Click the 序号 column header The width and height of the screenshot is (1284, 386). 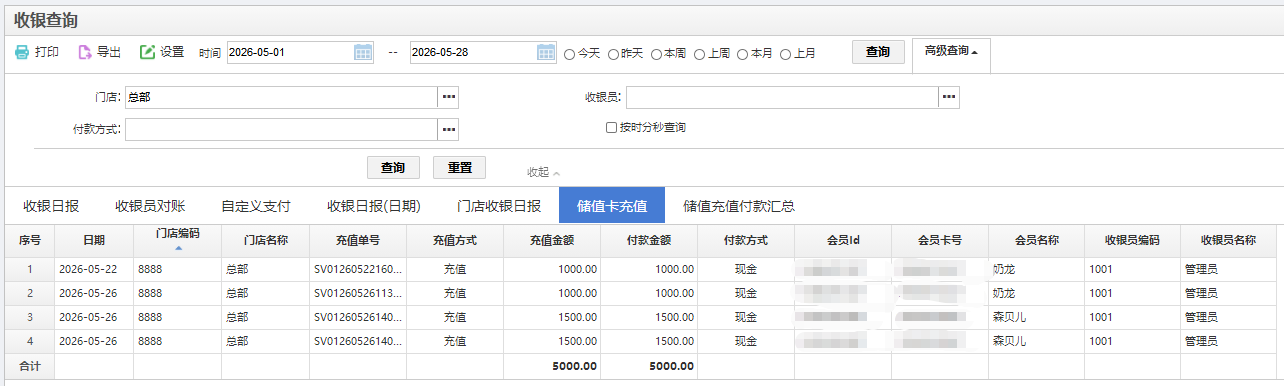29,240
